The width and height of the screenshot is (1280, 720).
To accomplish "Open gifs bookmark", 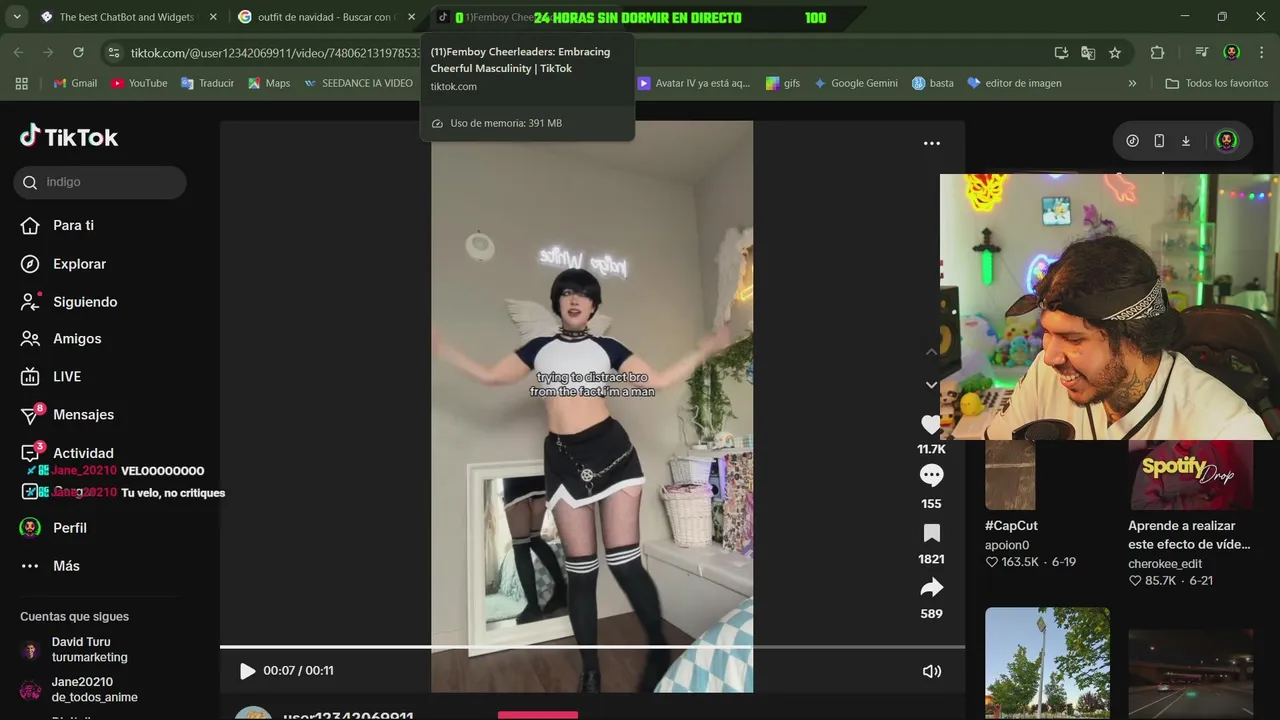I will pos(783,83).
